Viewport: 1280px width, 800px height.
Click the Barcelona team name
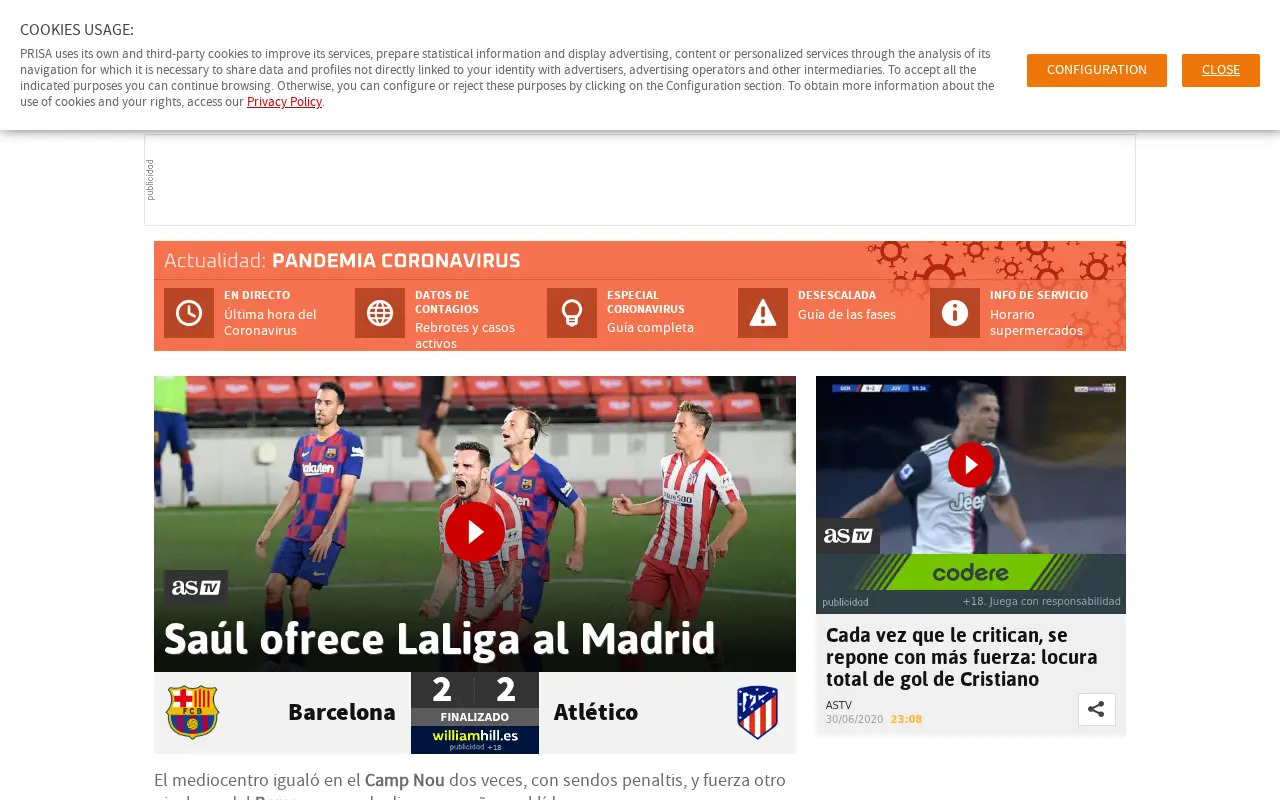342,712
